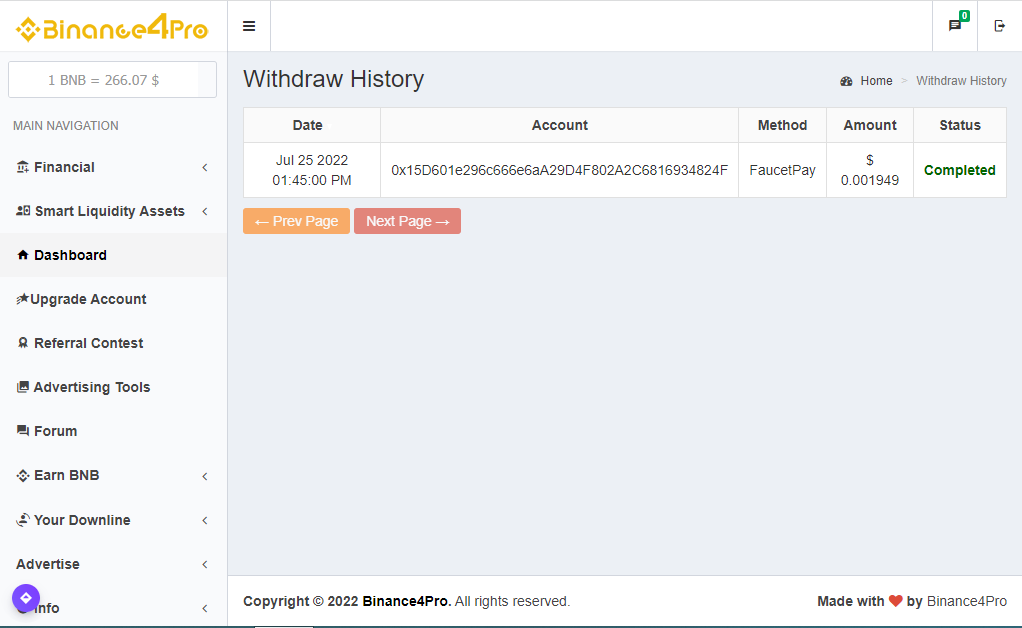Select Referral Contest in sidebar
Image resolution: width=1022 pixels, height=628 pixels.
88,343
